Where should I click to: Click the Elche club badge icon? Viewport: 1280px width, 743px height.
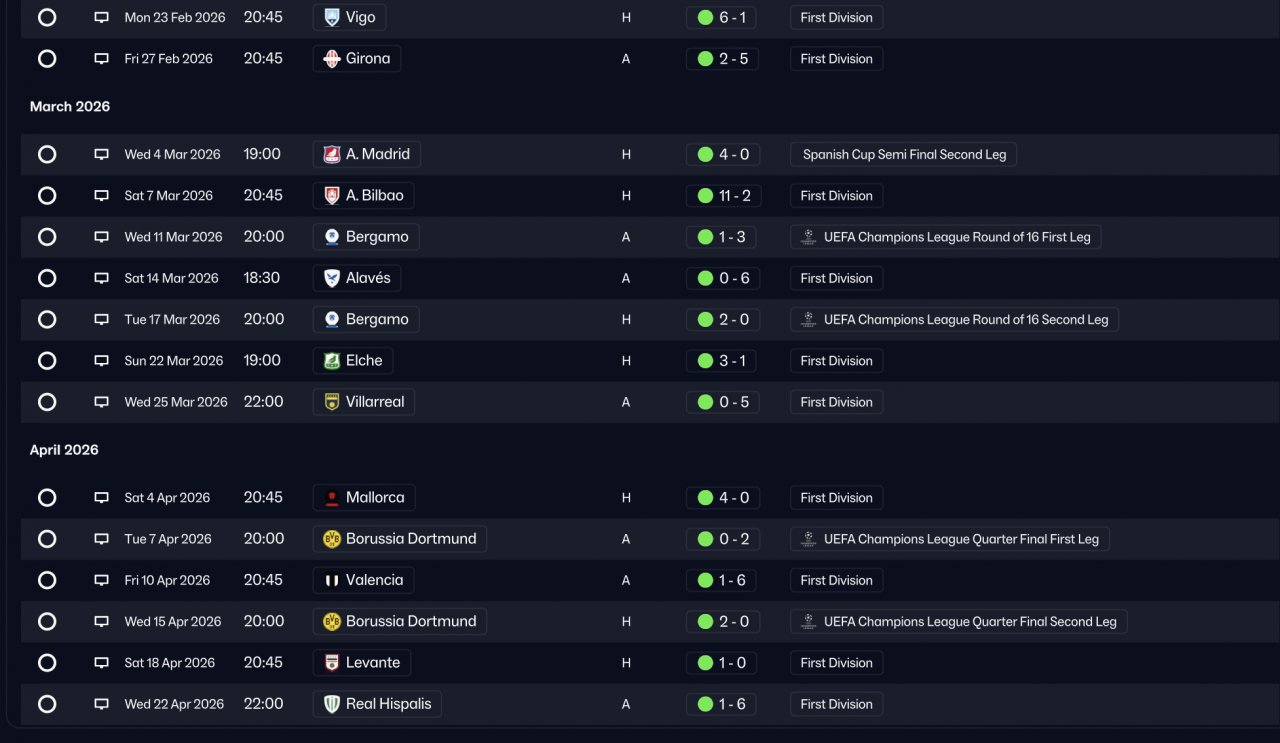[332, 361]
